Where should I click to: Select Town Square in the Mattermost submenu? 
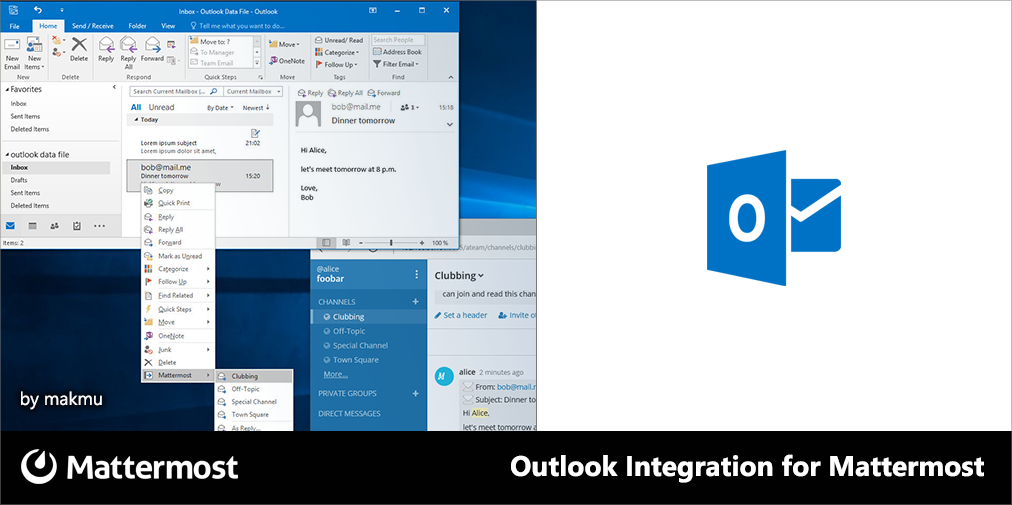click(254, 415)
